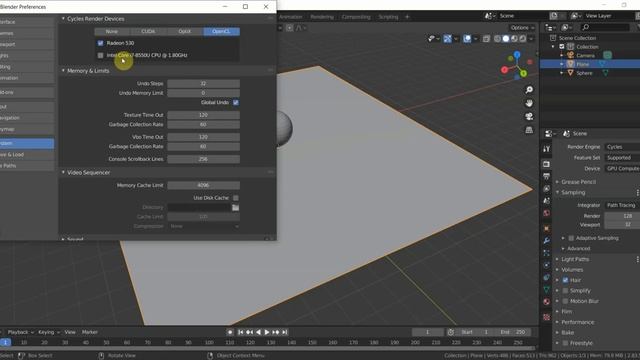Image resolution: width=640 pixels, height=360 pixels.
Task: Open the Scene properties tab icon
Action: [547, 201]
